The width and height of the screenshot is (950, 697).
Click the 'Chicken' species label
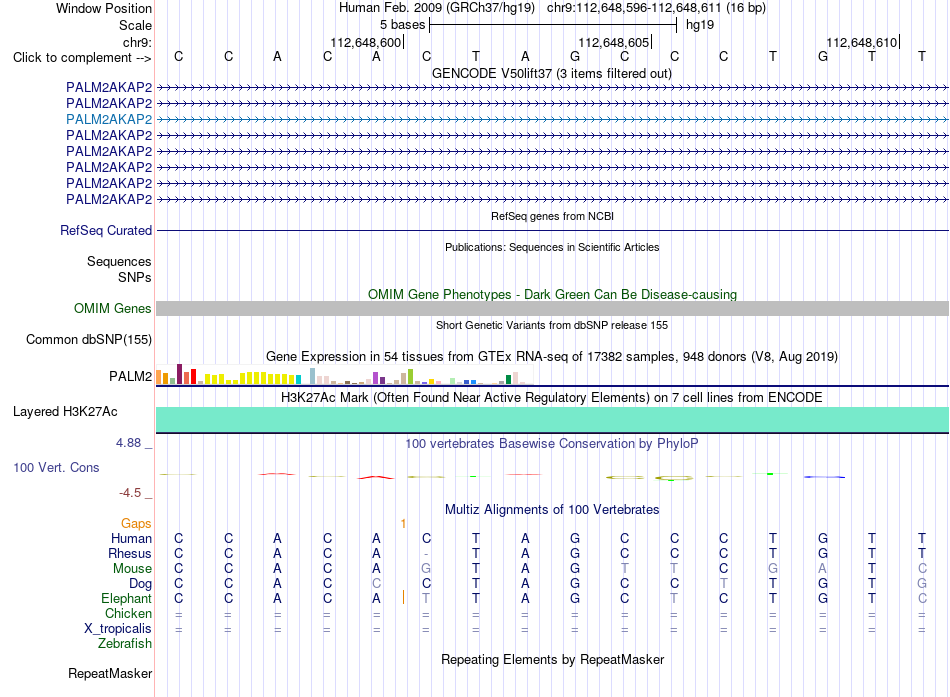(x=128, y=613)
